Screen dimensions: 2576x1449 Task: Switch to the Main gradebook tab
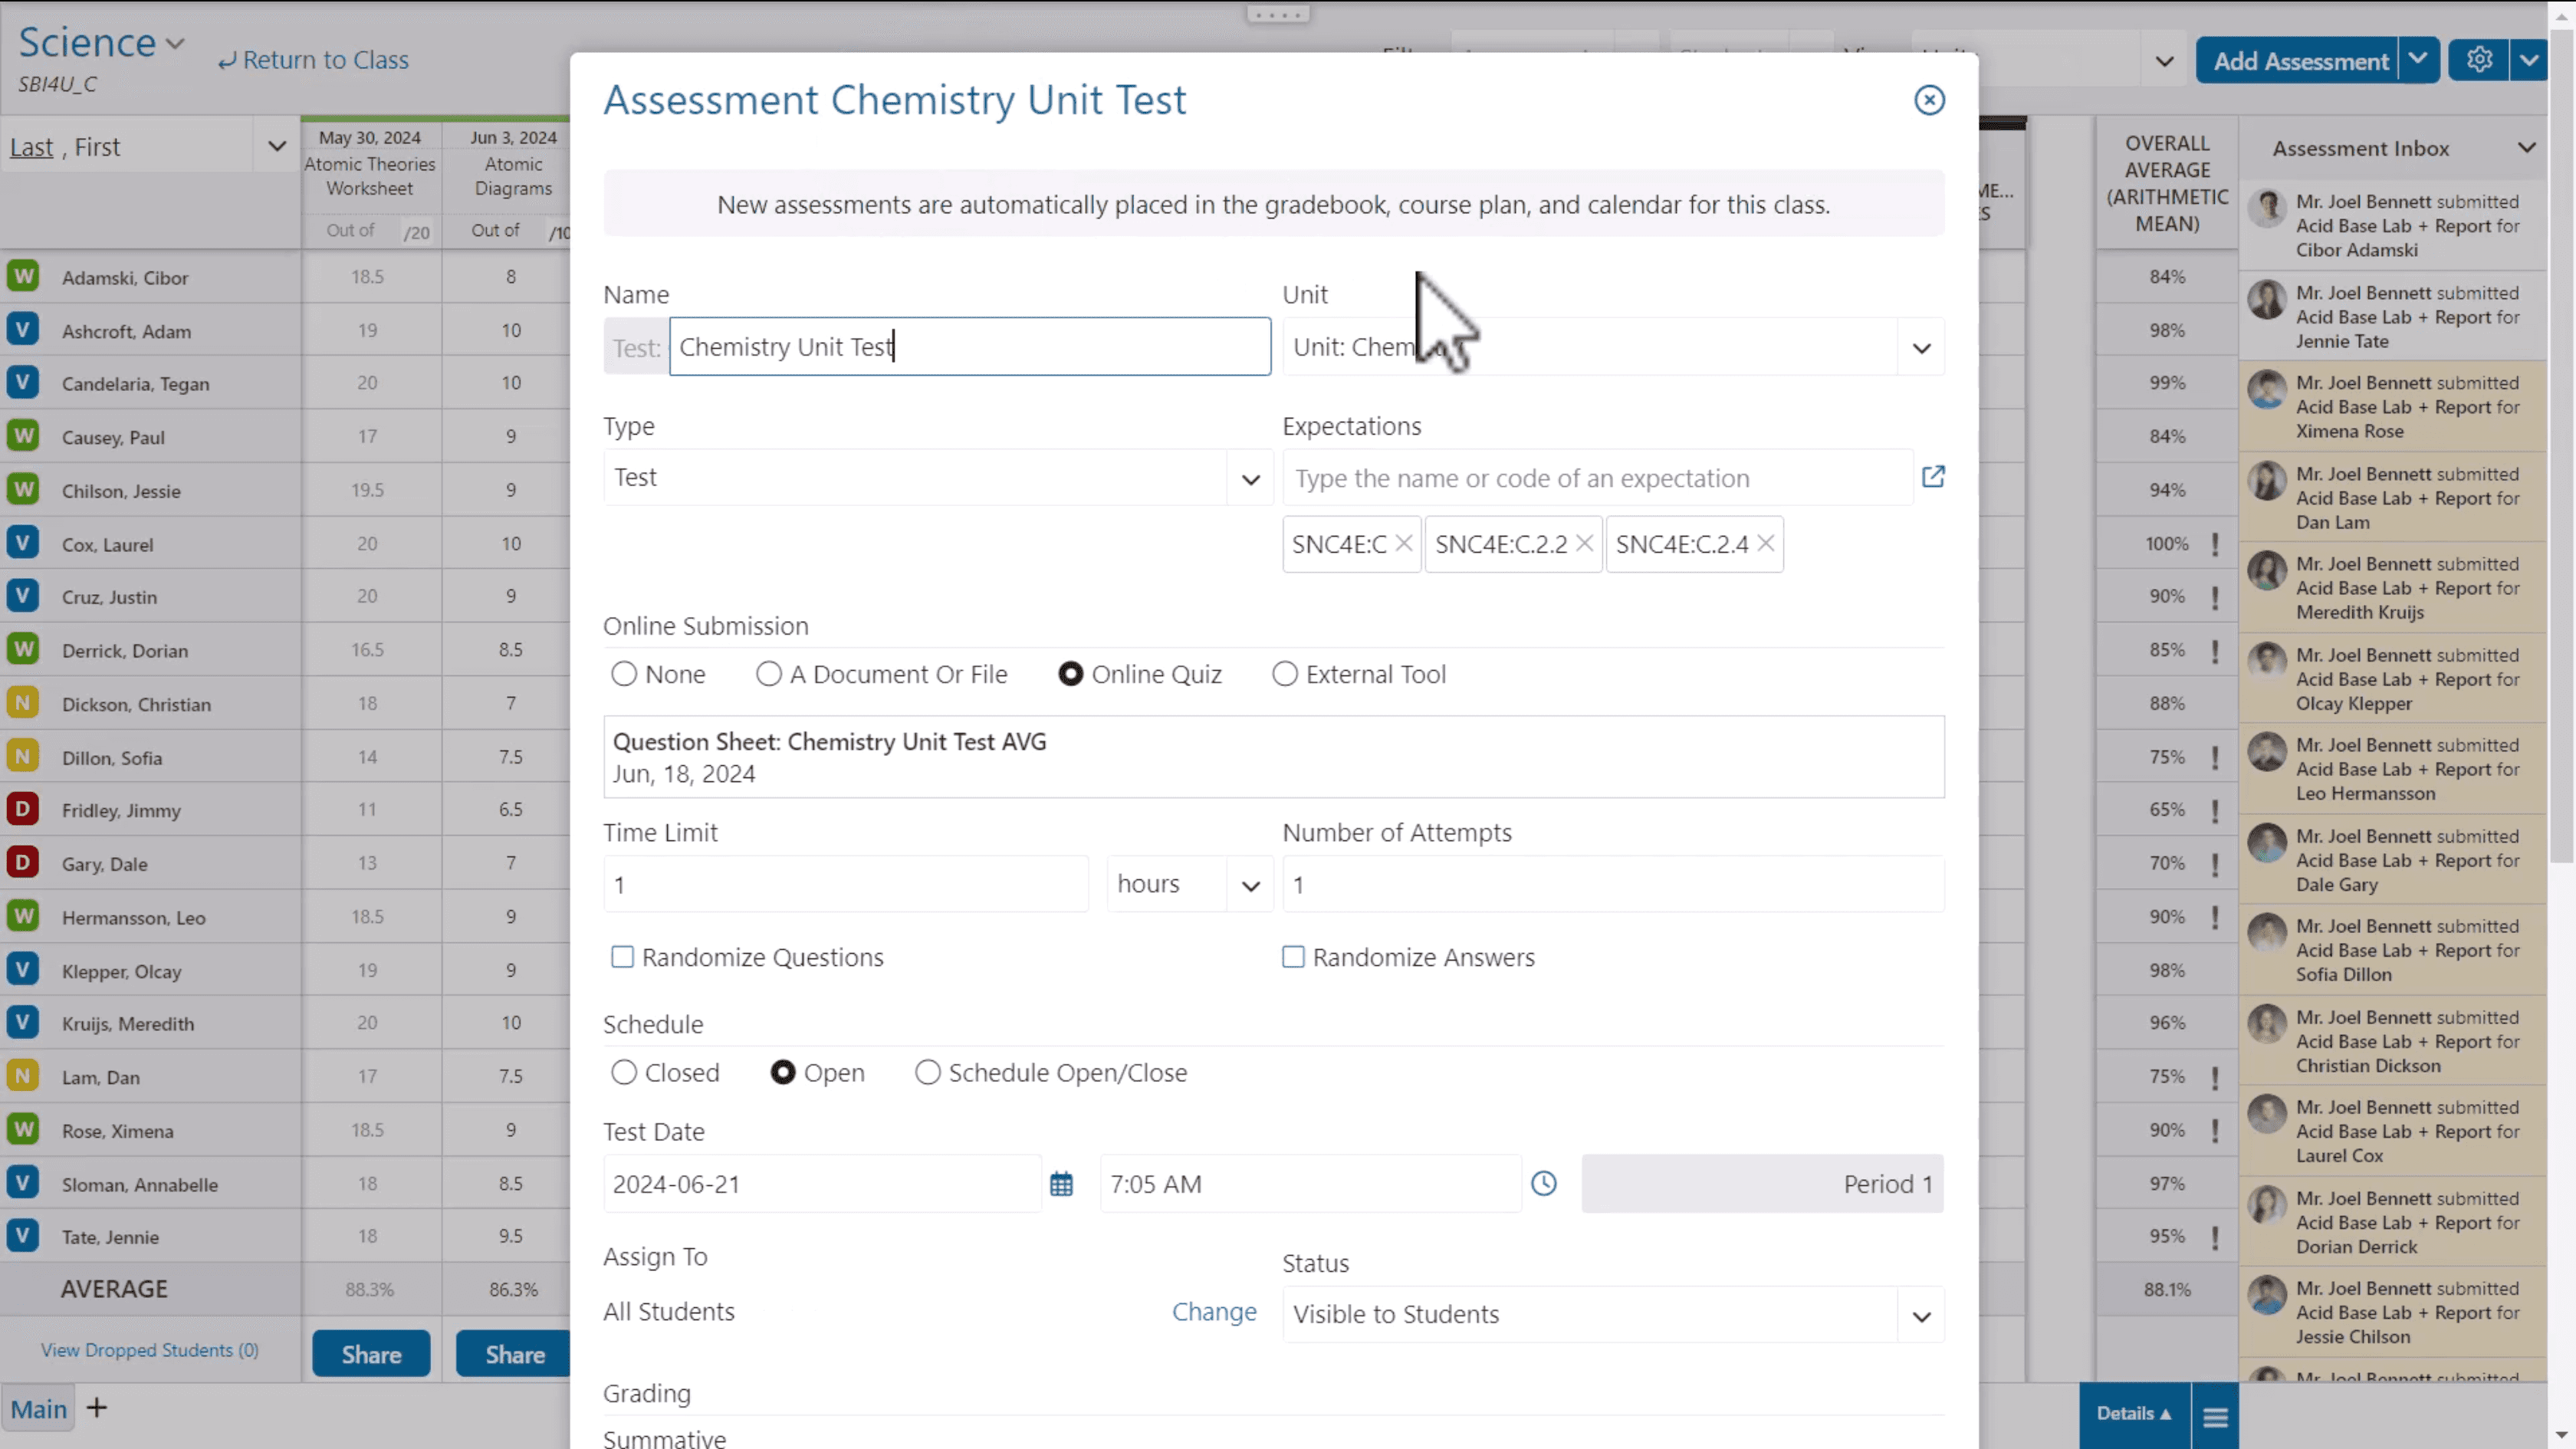tap(38, 1409)
